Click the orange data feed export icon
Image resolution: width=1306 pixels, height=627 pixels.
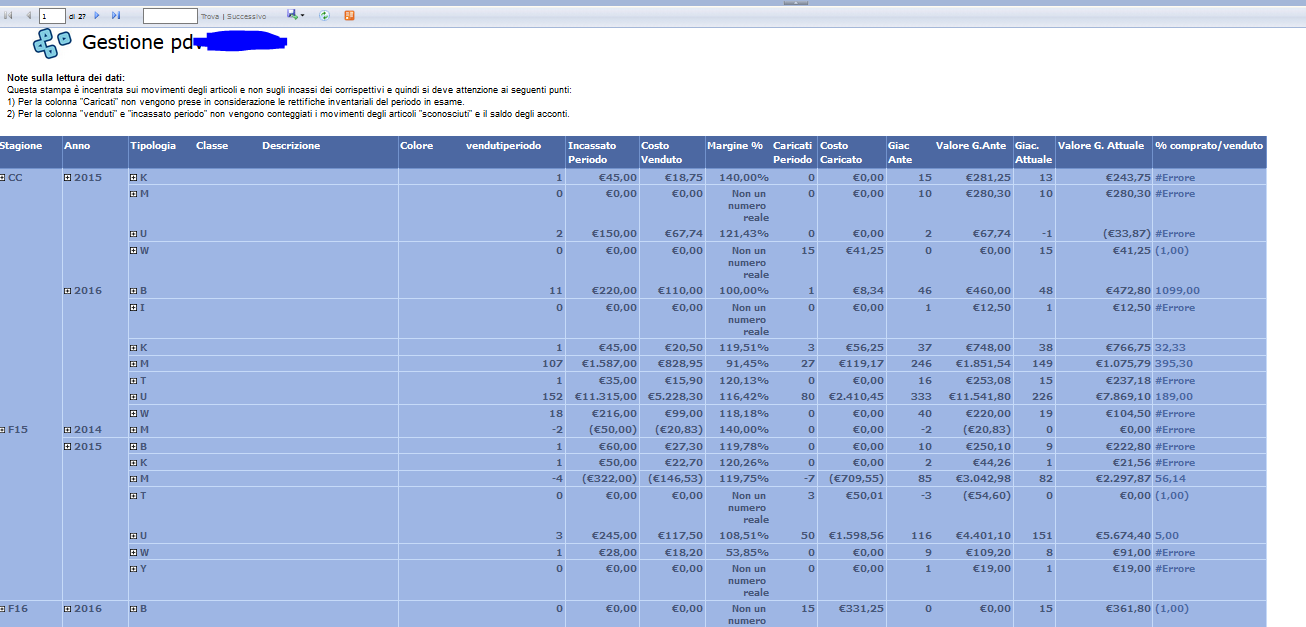[349, 16]
